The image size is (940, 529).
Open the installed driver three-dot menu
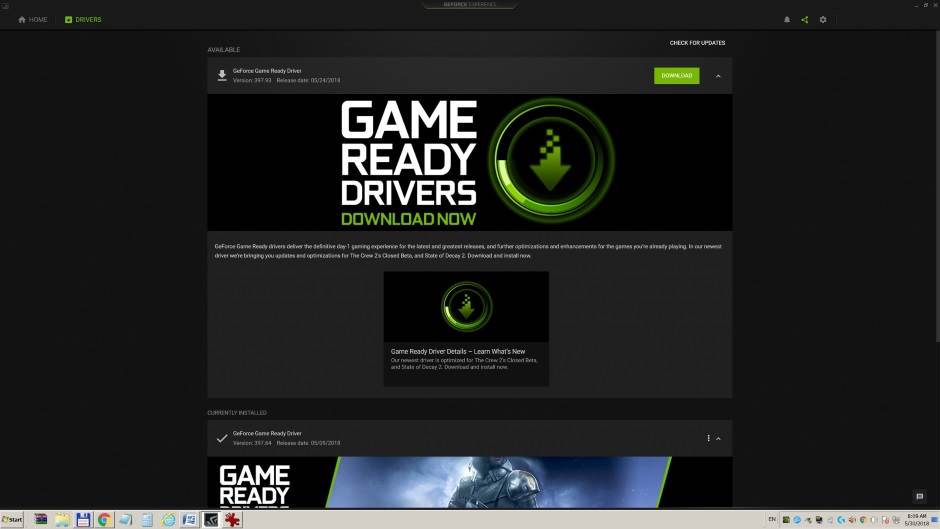708,438
